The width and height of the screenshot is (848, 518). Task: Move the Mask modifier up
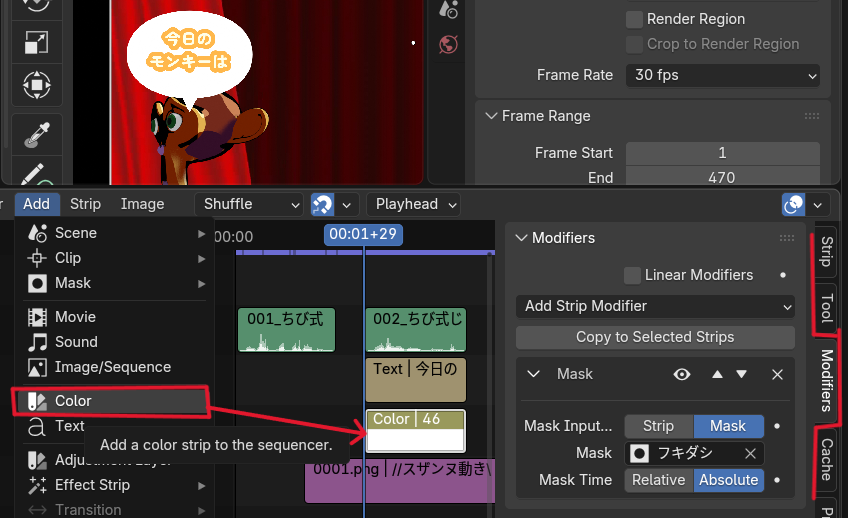[x=716, y=374]
